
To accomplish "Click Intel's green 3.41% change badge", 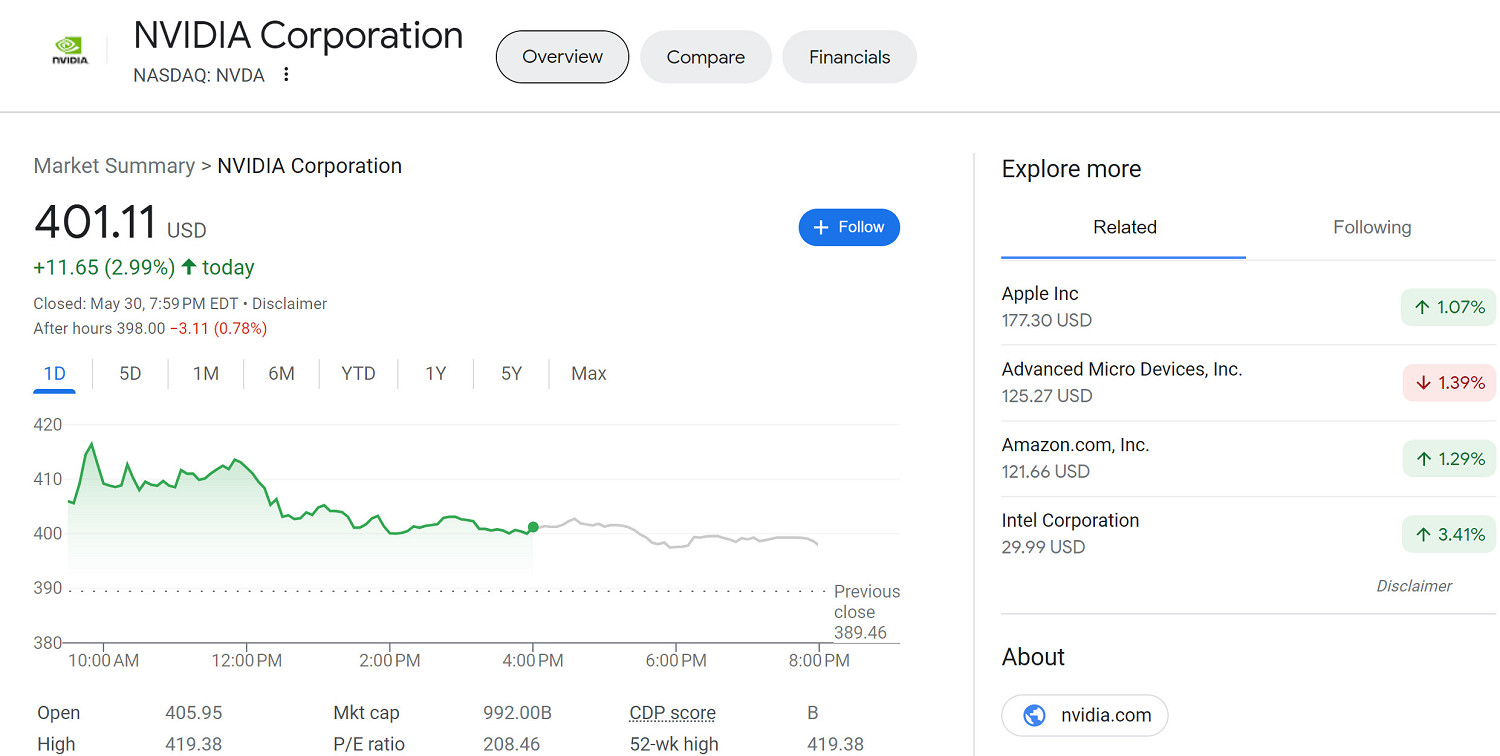I will tap(1448, 535).
